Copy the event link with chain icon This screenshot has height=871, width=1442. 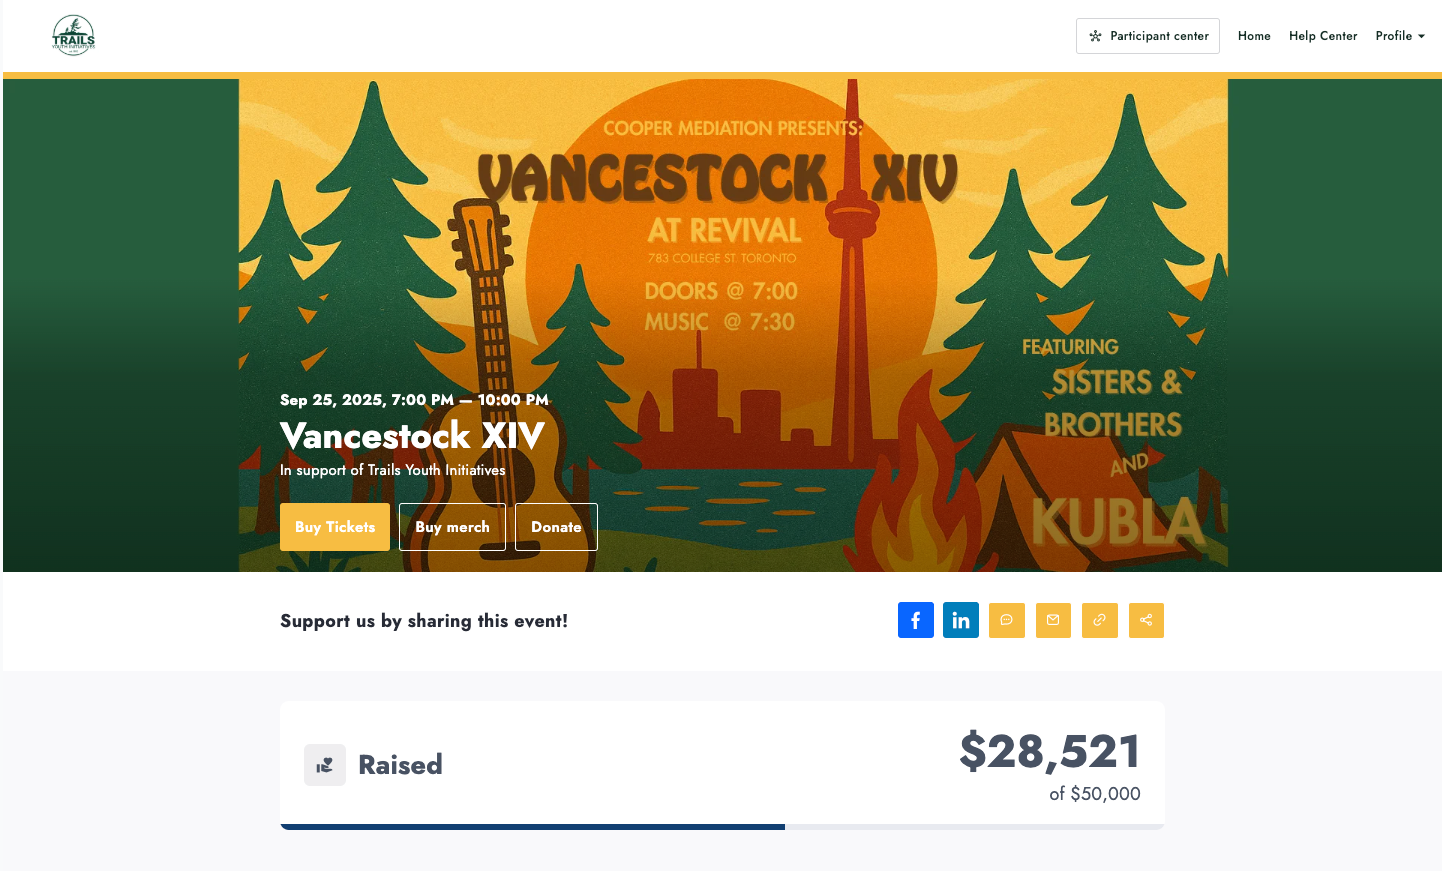pos(1100,620)
